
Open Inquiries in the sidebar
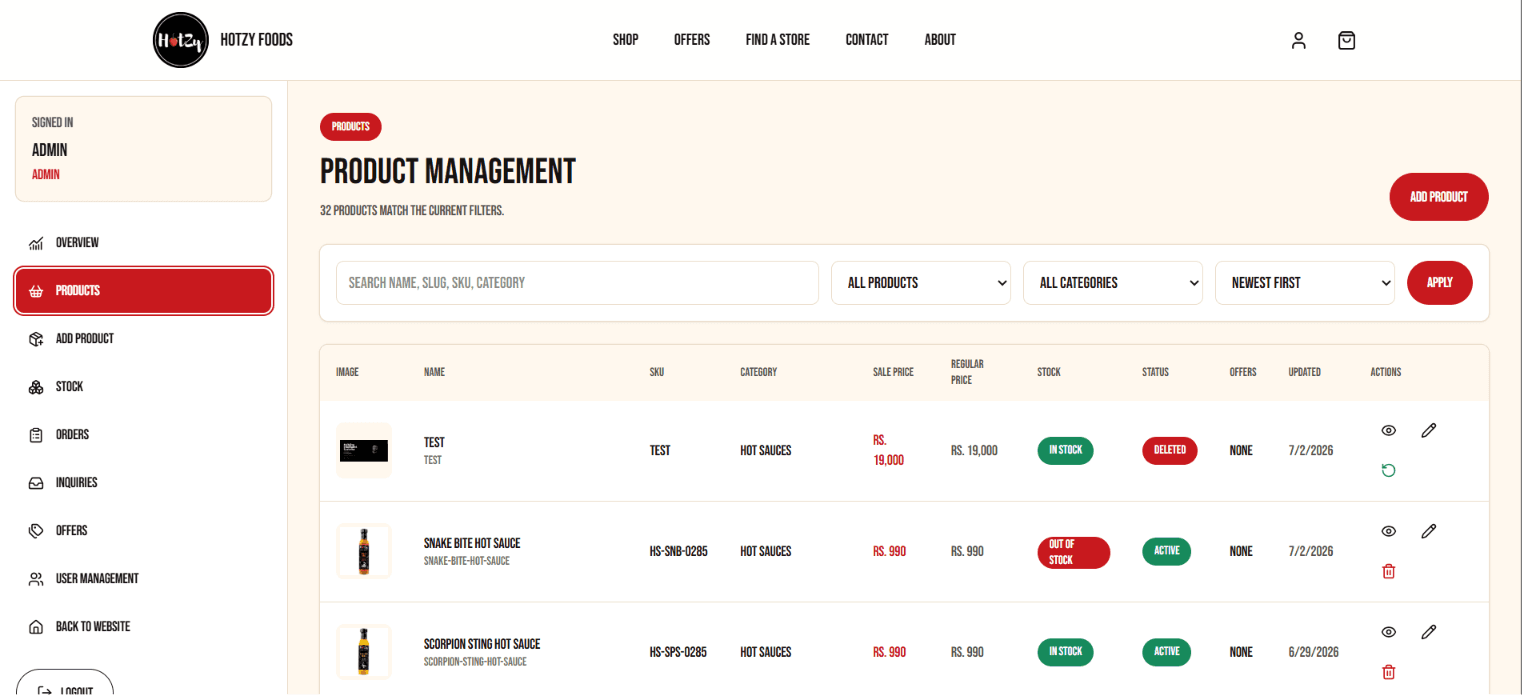[x=143, y=483]
